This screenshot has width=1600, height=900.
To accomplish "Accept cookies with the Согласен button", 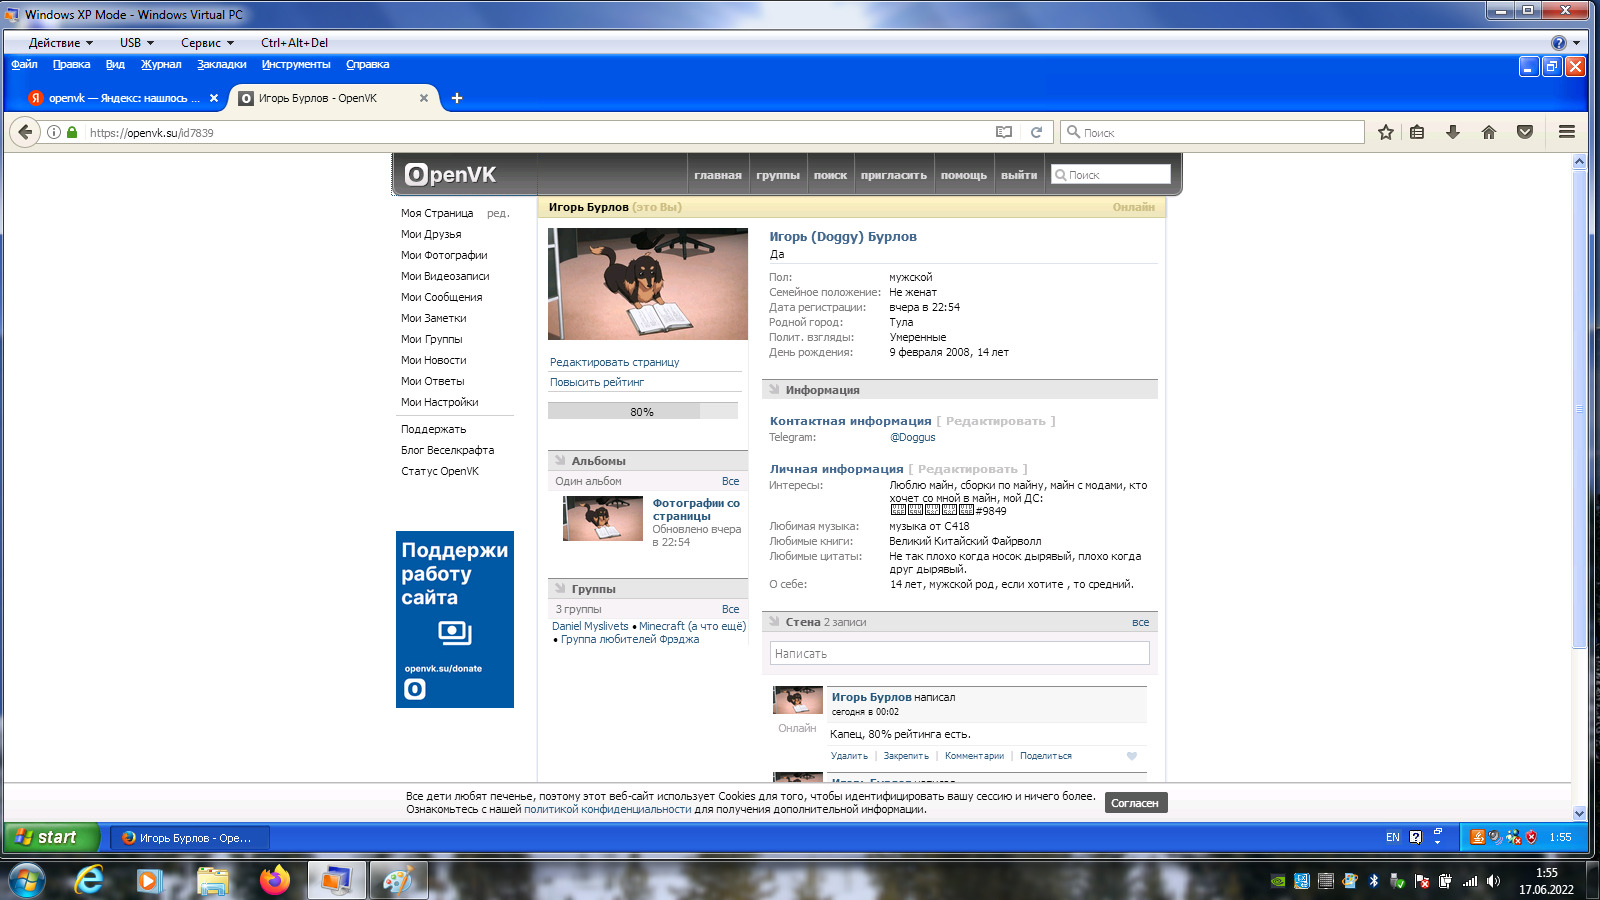I will (x=1135, y=803).
